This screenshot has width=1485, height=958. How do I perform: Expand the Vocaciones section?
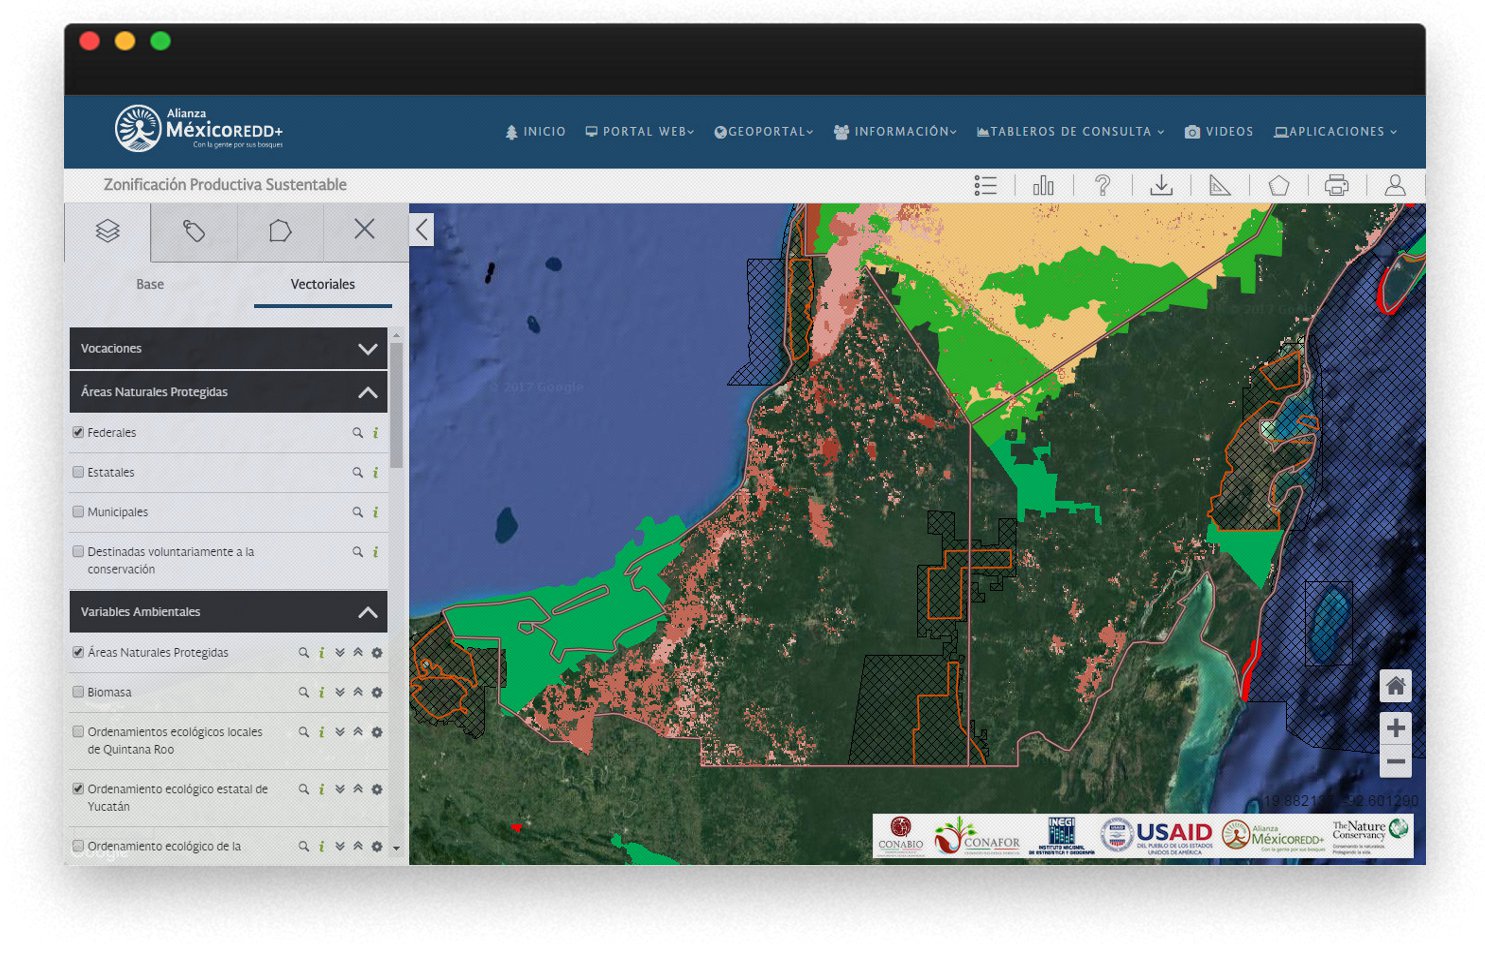367,349
